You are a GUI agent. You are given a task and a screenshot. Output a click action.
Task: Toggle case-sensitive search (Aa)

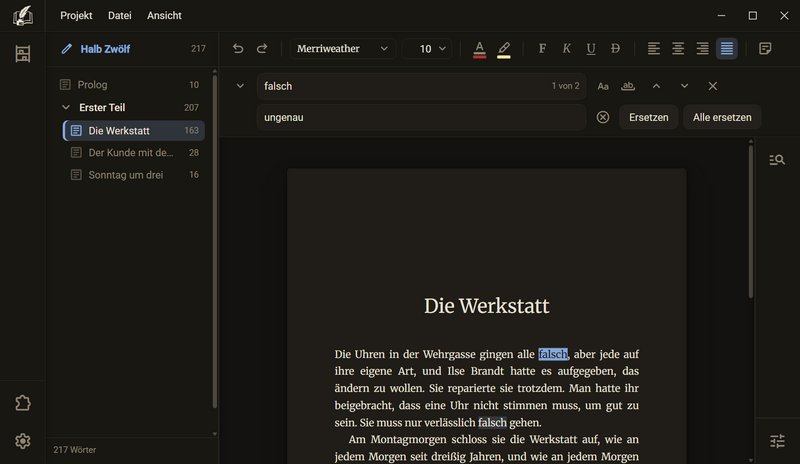(603, 86)
